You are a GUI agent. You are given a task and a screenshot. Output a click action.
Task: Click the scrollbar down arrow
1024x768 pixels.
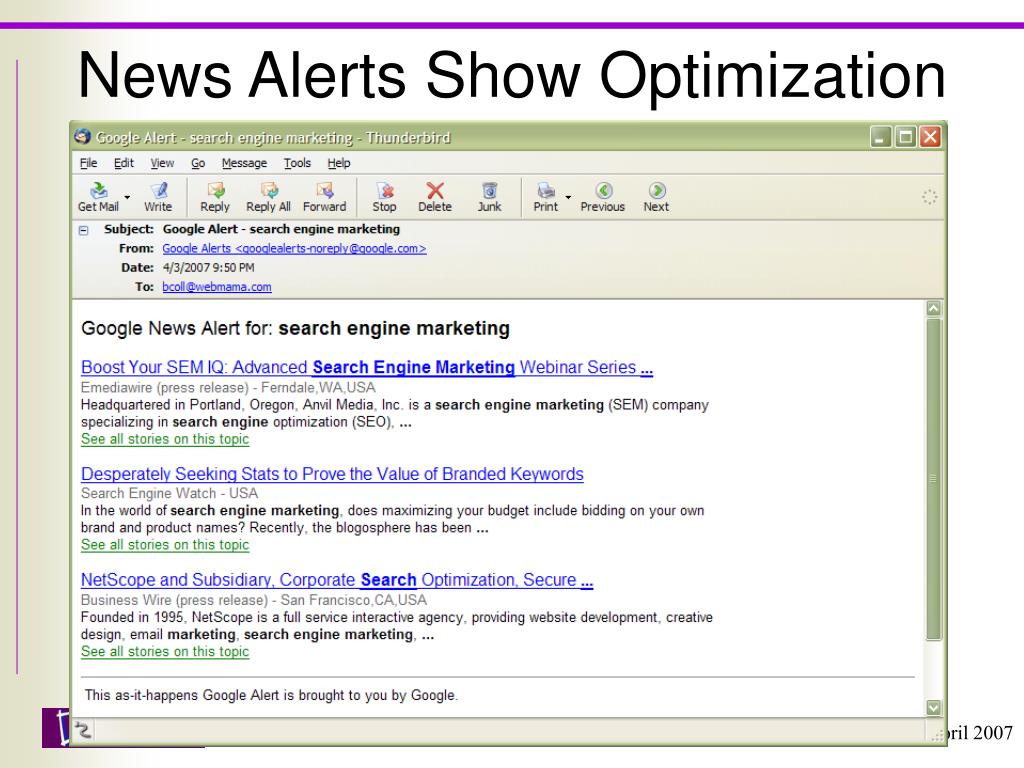pyautogui.click(x=934, y=707)
